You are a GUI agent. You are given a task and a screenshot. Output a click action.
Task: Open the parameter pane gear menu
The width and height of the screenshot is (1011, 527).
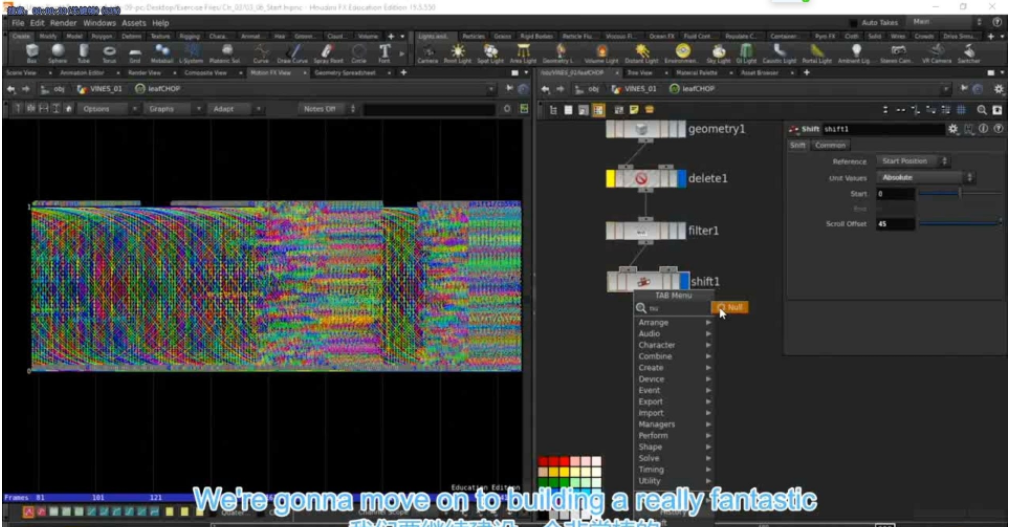click(952, 129)
